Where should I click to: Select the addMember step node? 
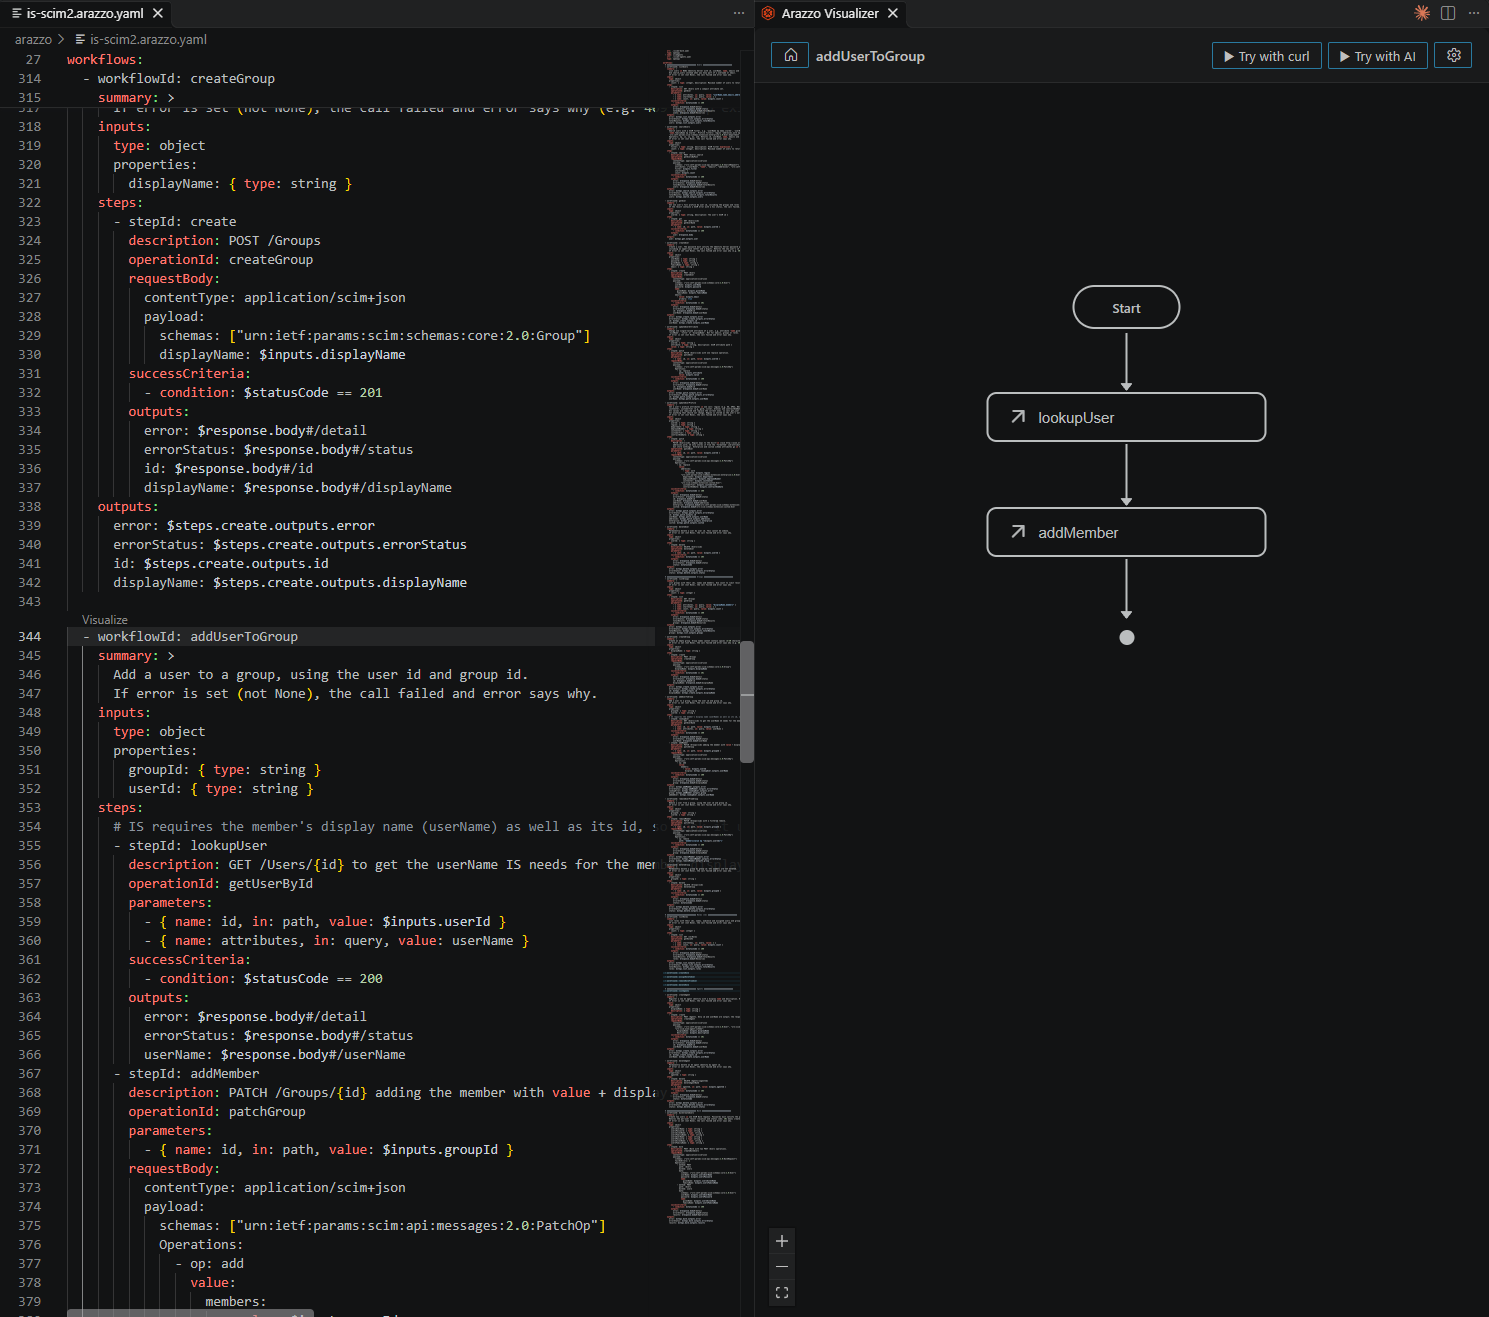click(x=1126, y=532)
